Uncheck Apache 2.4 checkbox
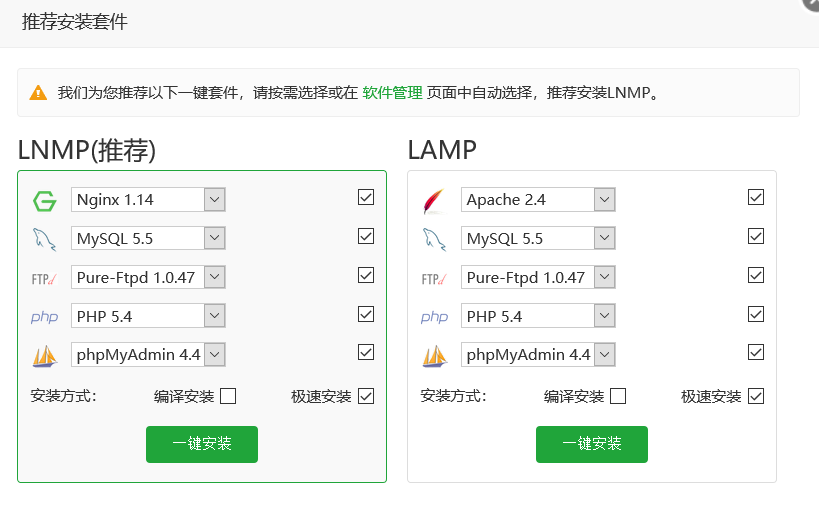 [x=756, y=198]
